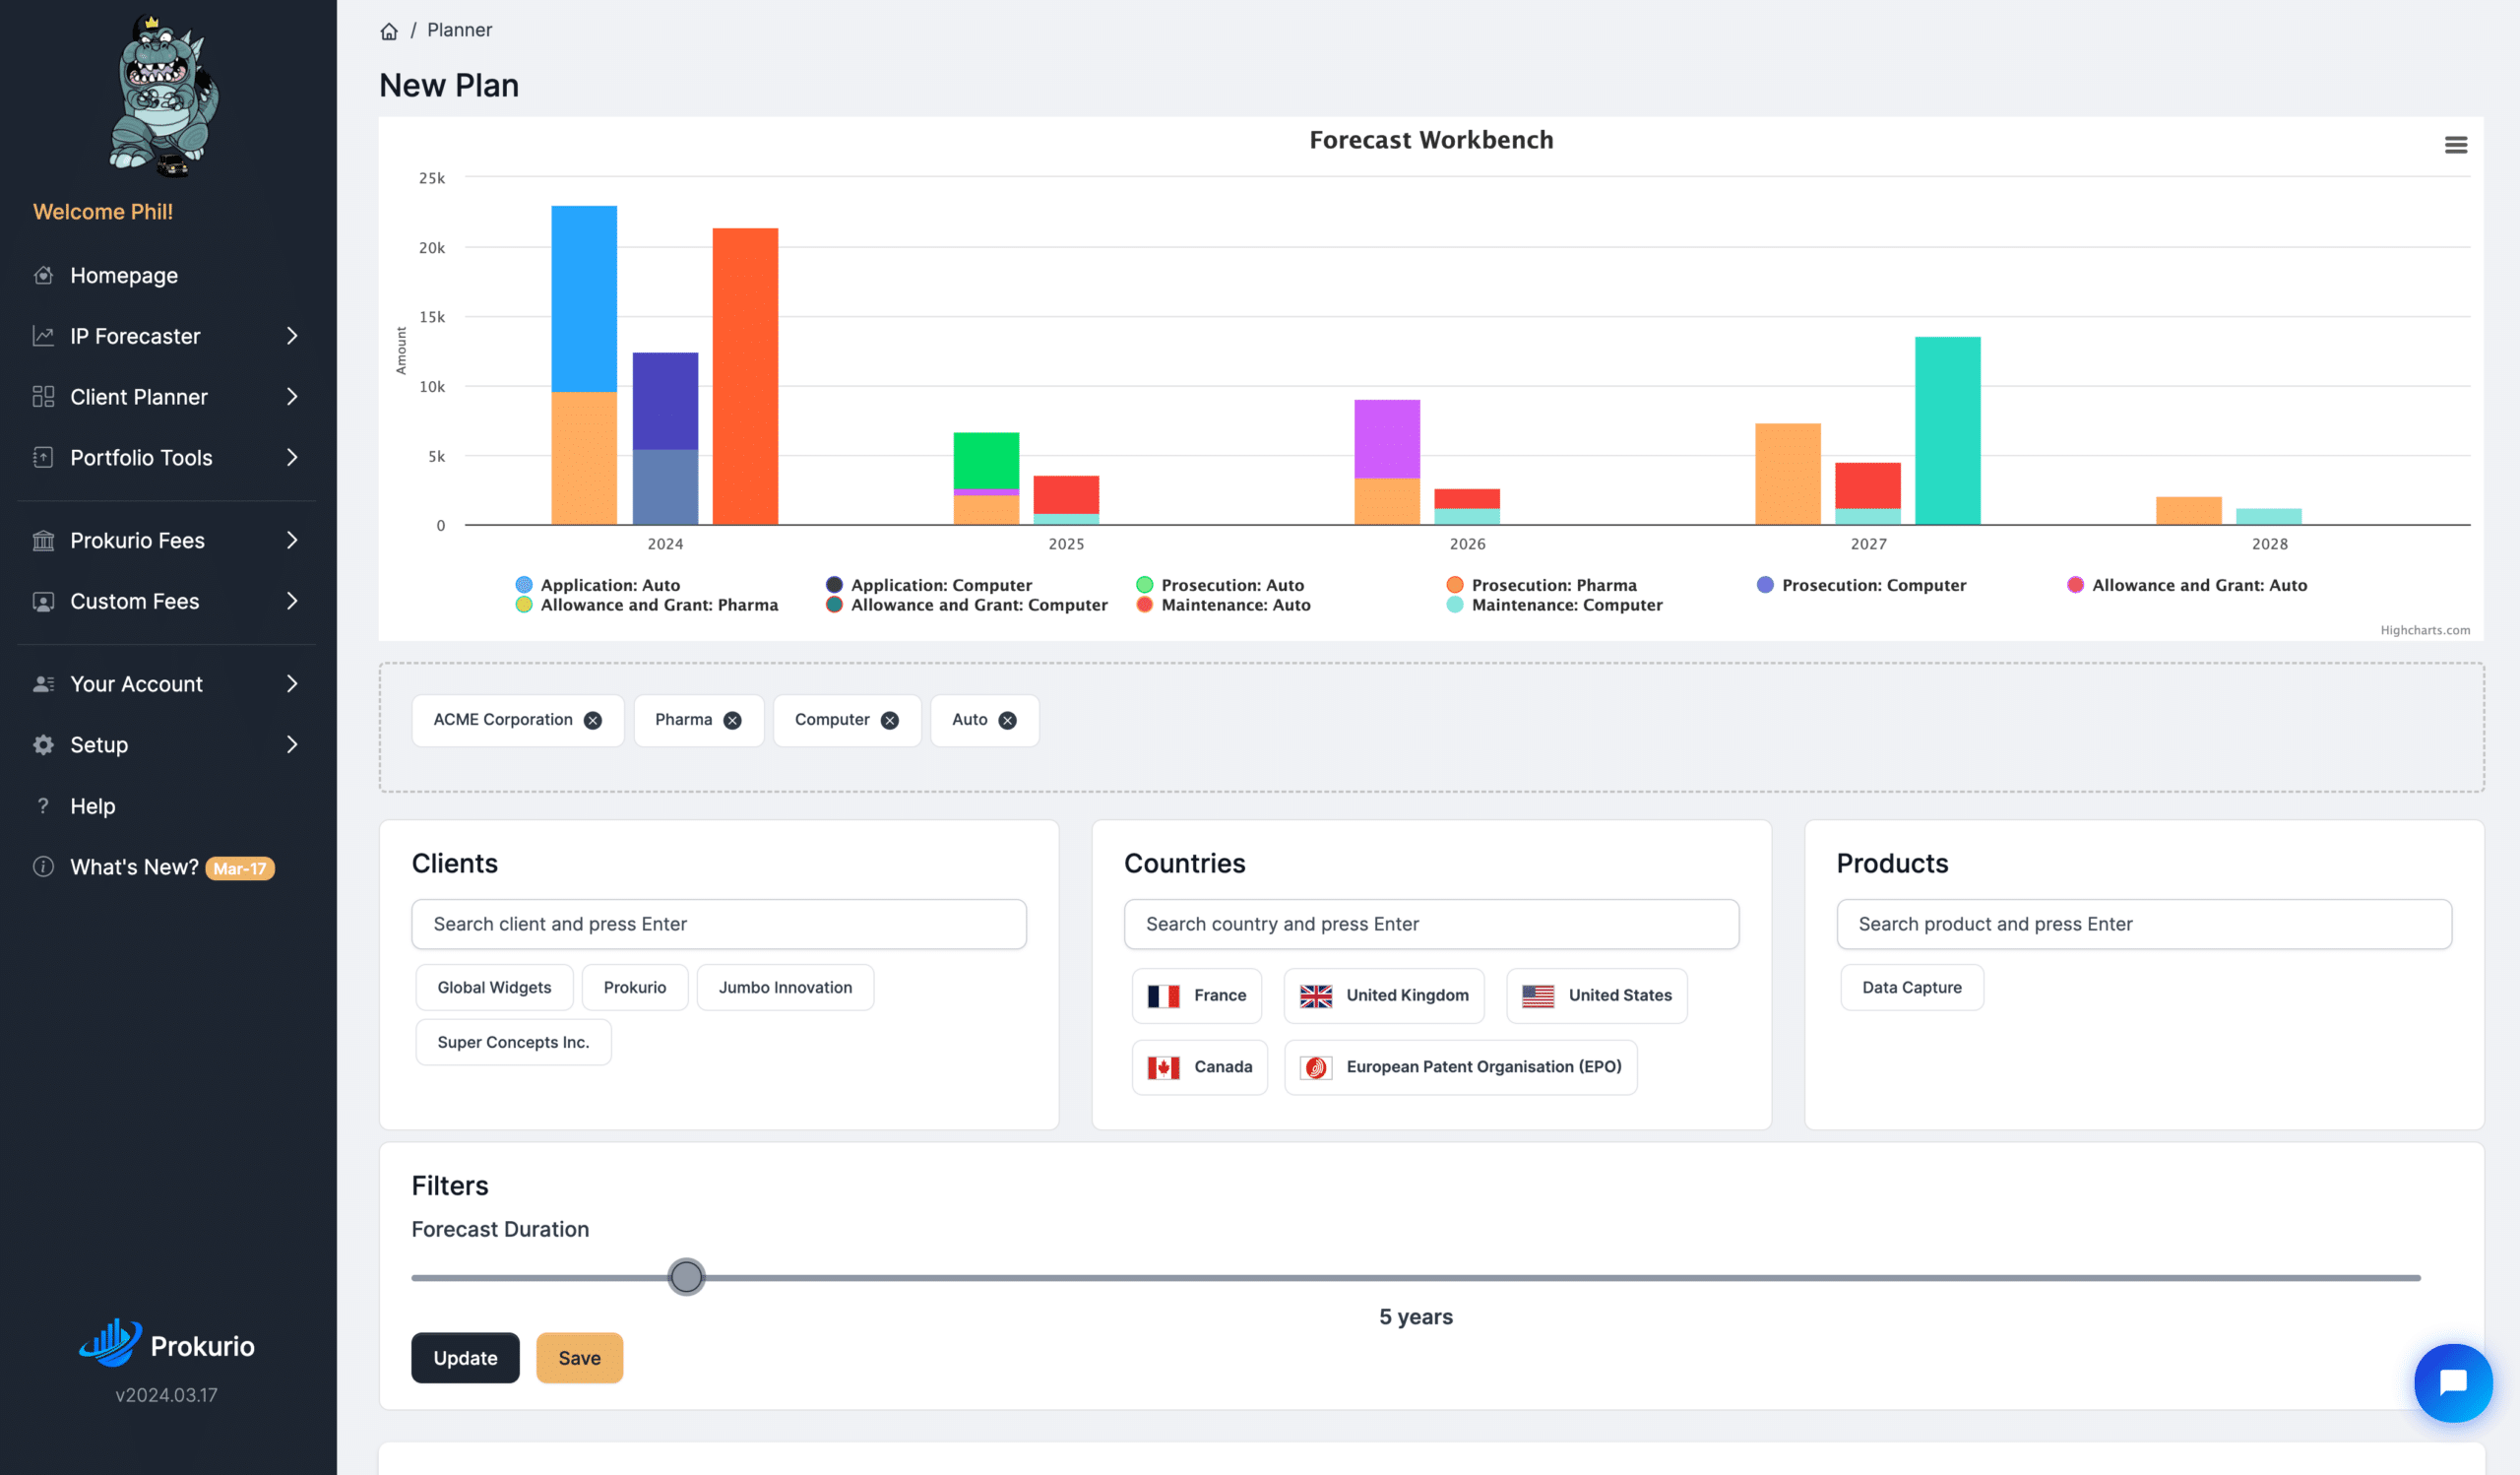The image size is (2520, 1475).
Task: Click the Your Account people icon
Action: (x=43, y=684)
